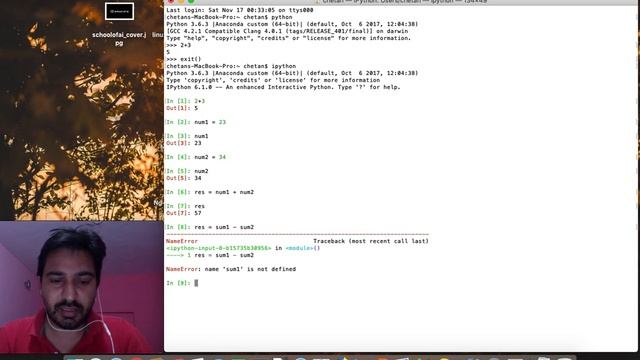Click the Terminal window title text
640x360 pixels.
click(x=404, y=2)
